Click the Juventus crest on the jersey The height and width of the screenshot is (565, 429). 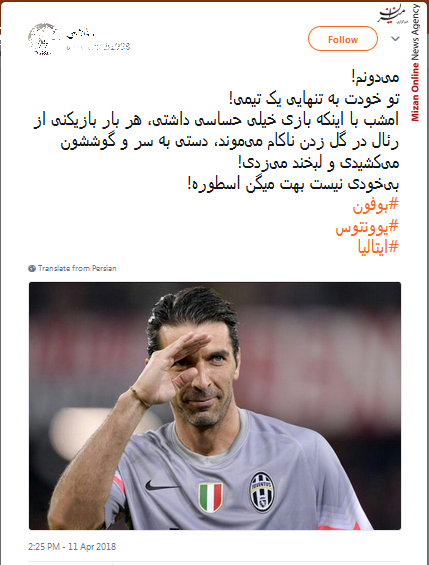[x=262, y=491]
